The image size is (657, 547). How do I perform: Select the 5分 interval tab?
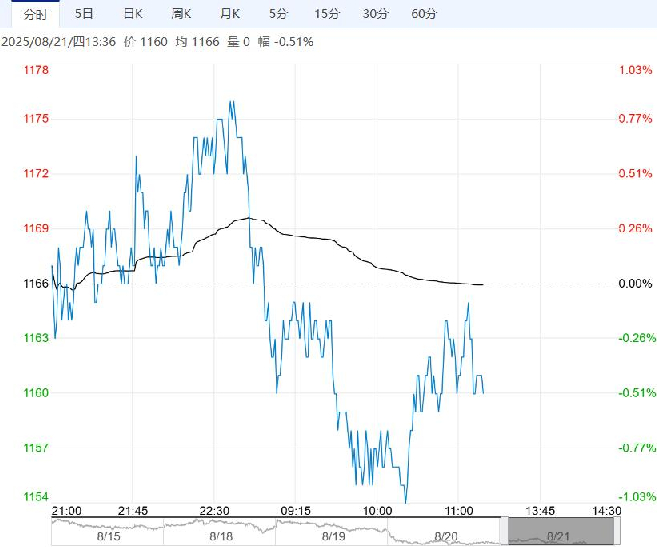[279, 14]
